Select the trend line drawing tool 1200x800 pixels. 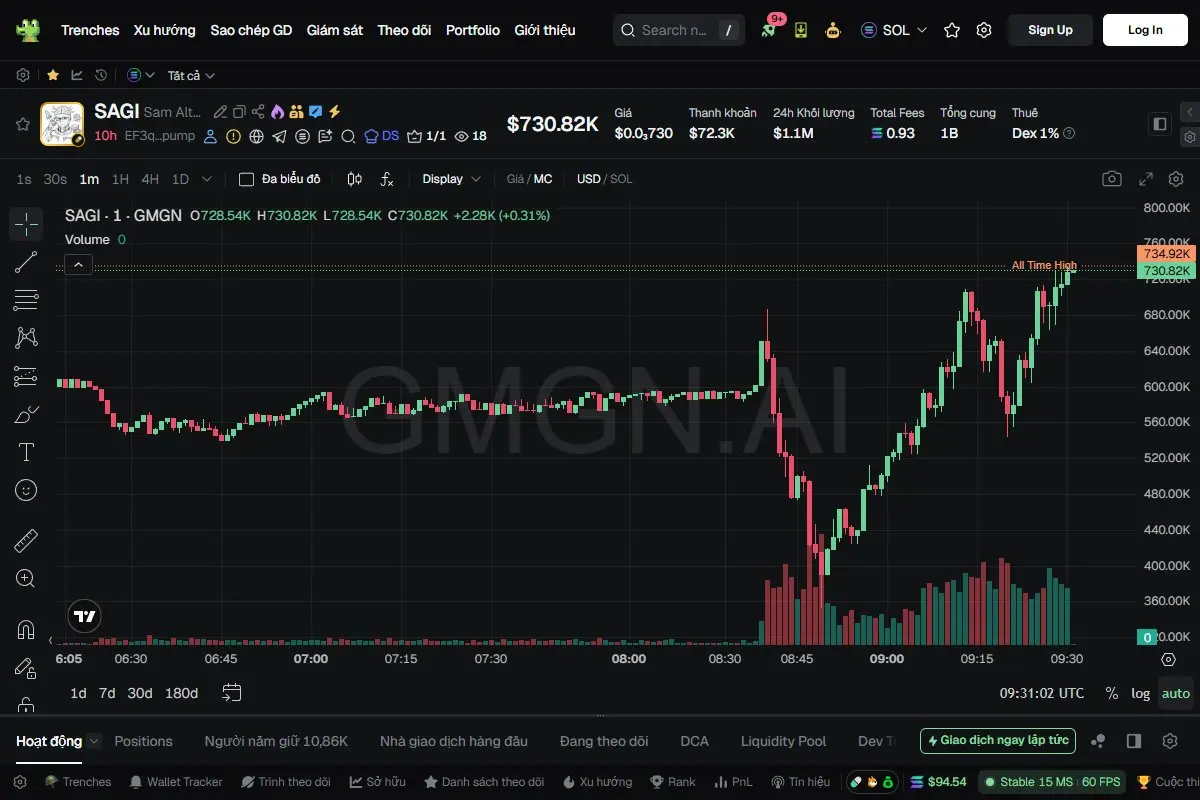point(26,262)
